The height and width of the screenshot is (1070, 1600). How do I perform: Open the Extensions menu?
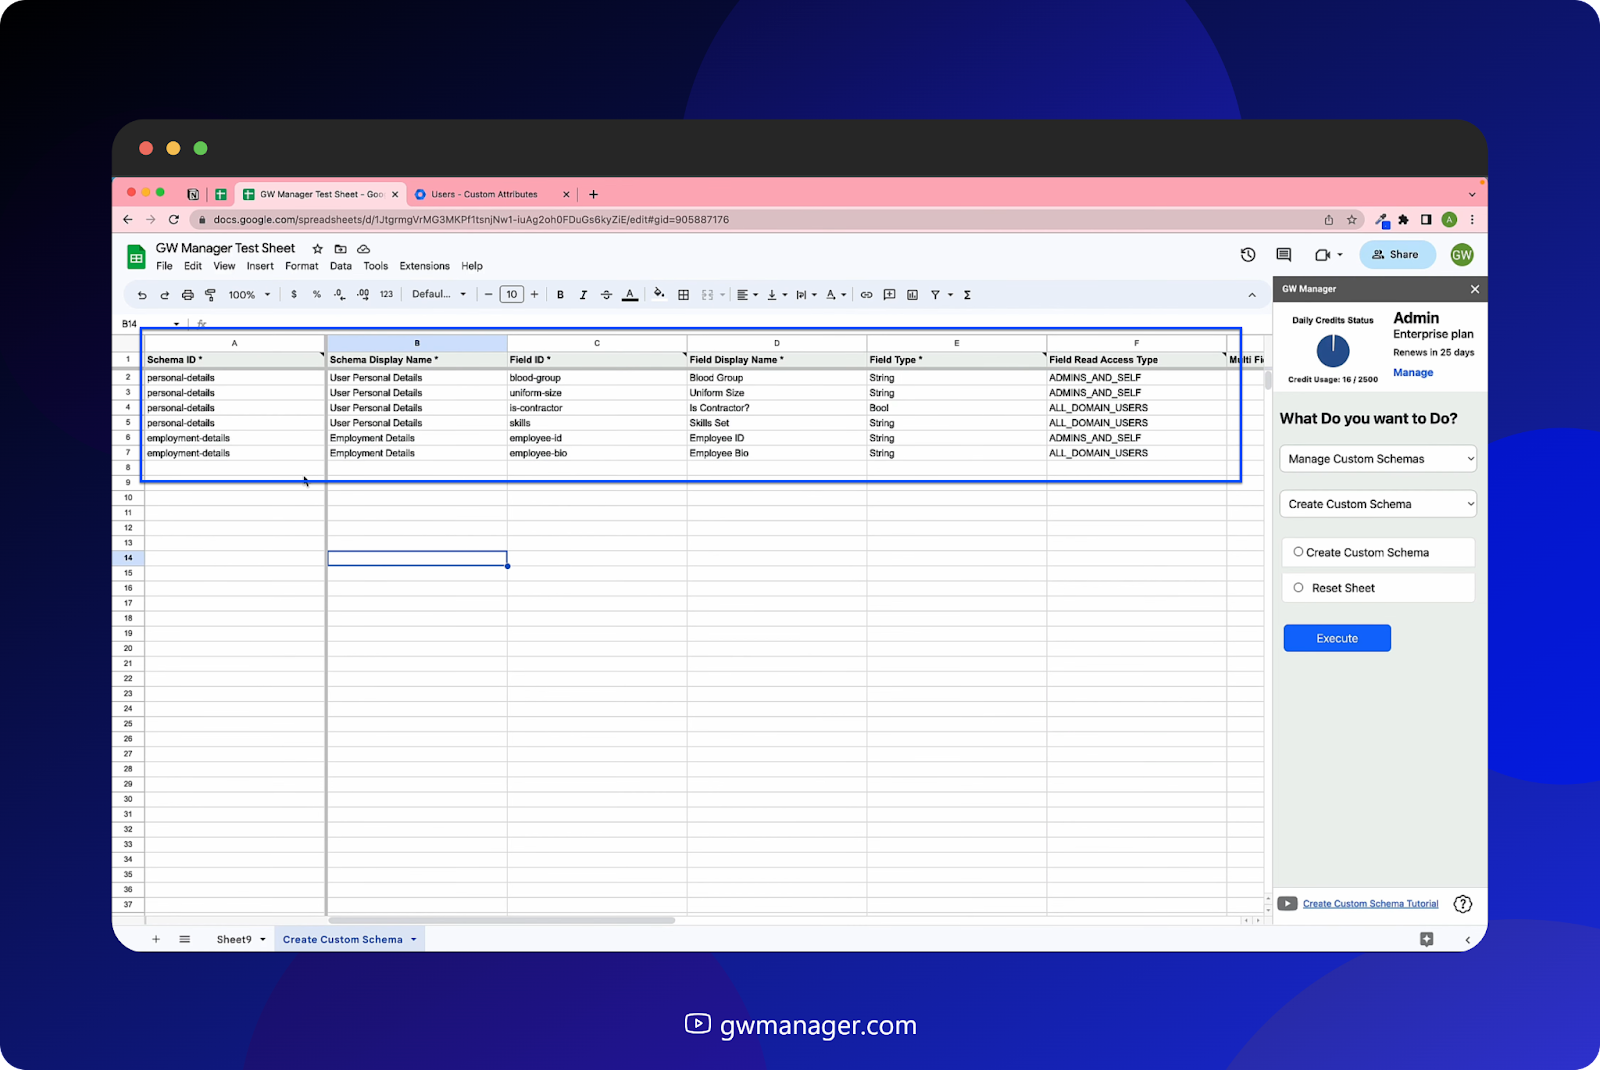pyautogui.click(x=423, y=266)
